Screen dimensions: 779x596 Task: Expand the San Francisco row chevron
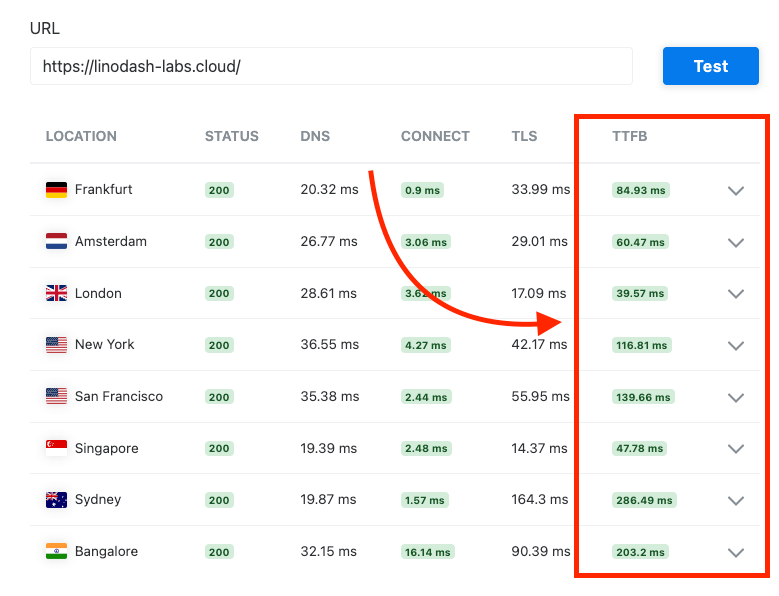pos(736,397)
